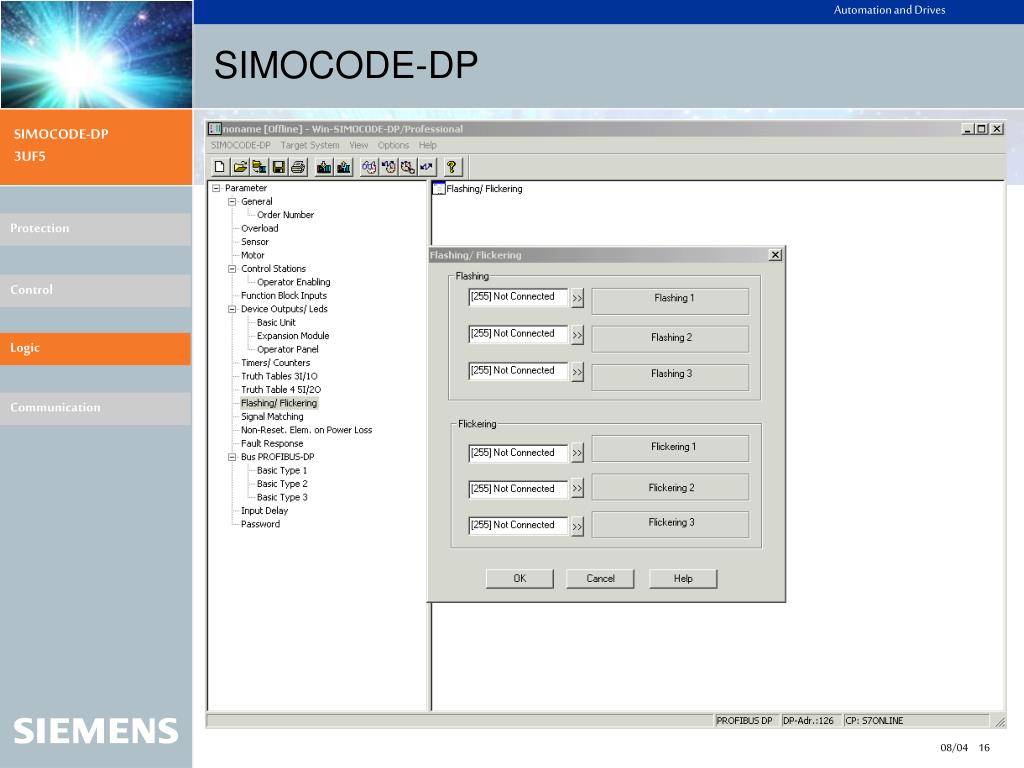This screenshot has height=768, width=1024.
Task: Click the Flickering 3 Not Connected field
Action: coord(518,525)
